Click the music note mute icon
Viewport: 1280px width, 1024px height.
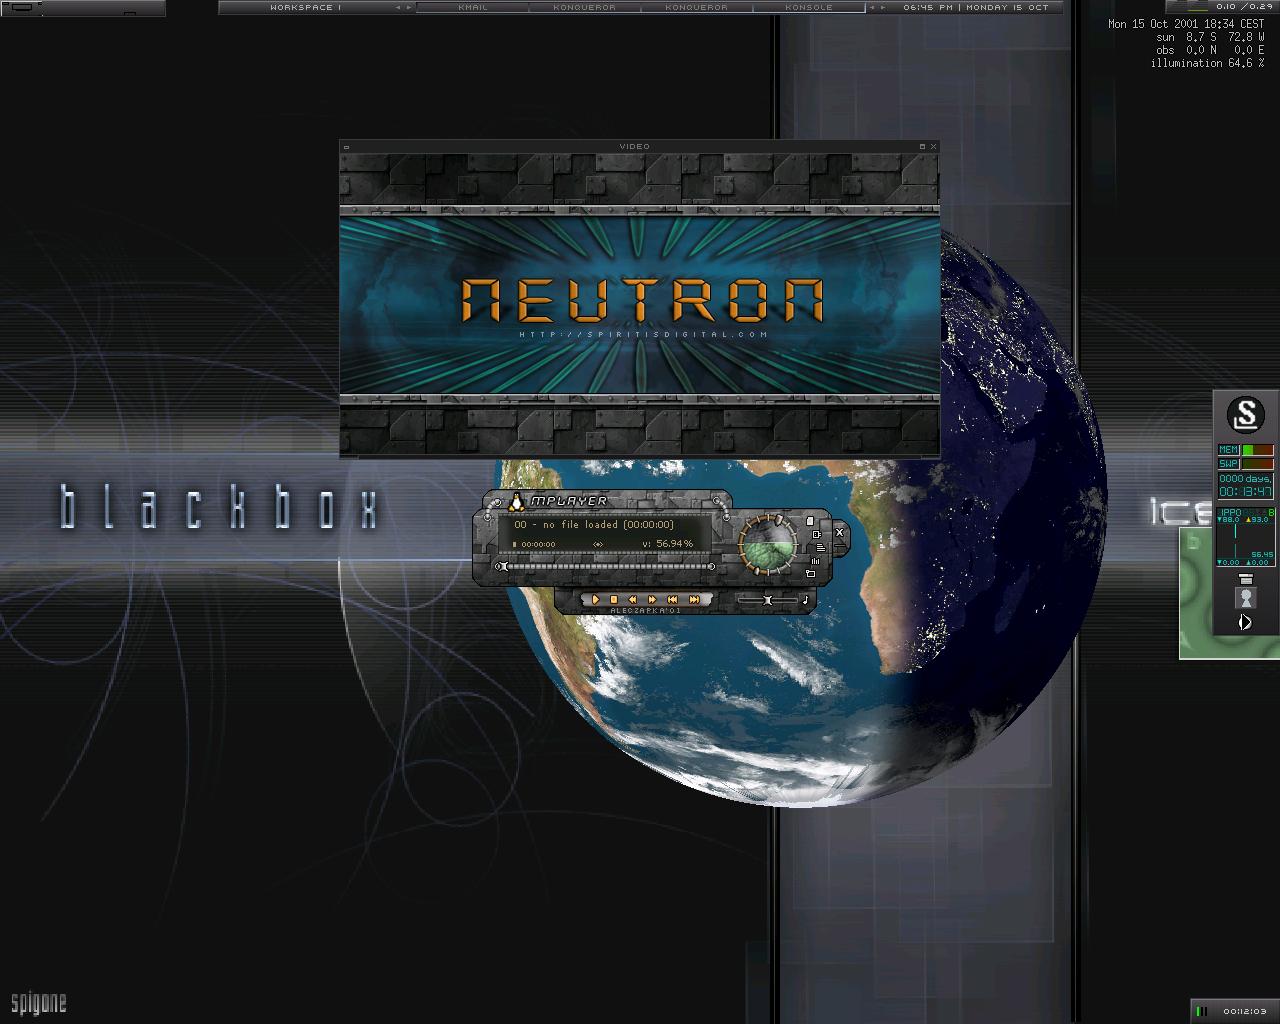click(x=805, y=600)
